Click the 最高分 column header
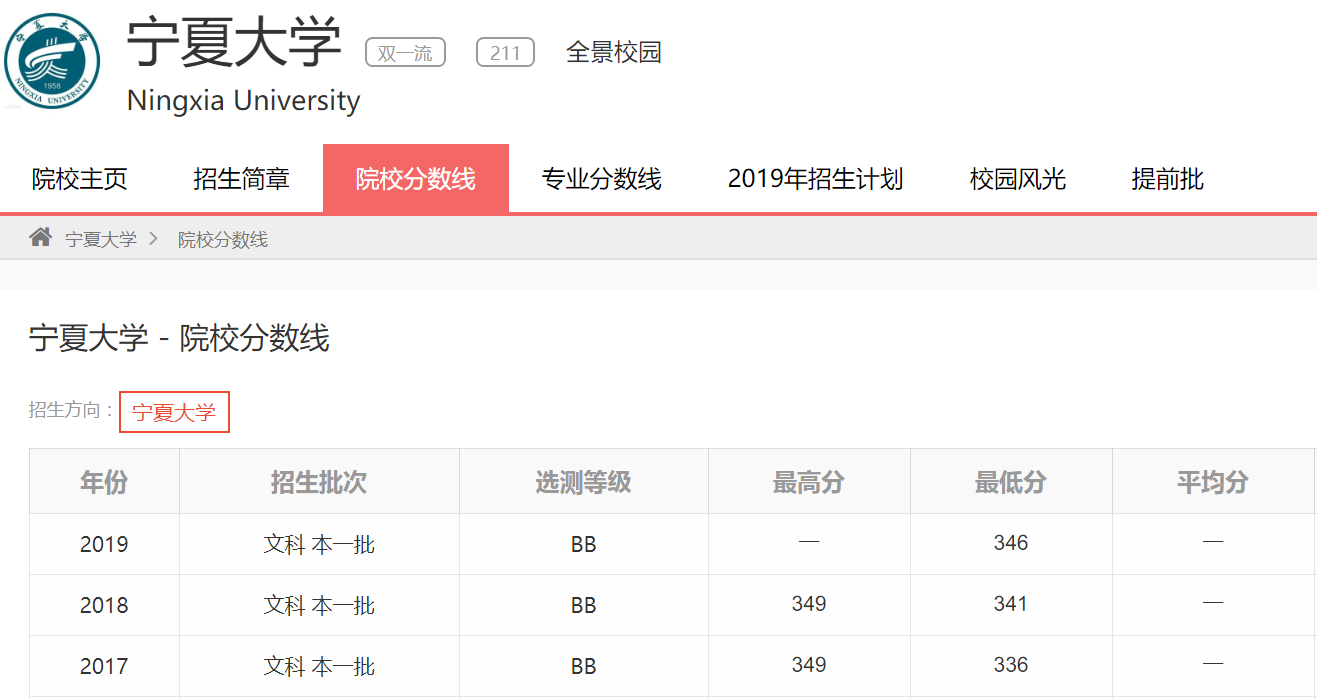This screenshot has height=699, width=1317. tap(809, 482)
